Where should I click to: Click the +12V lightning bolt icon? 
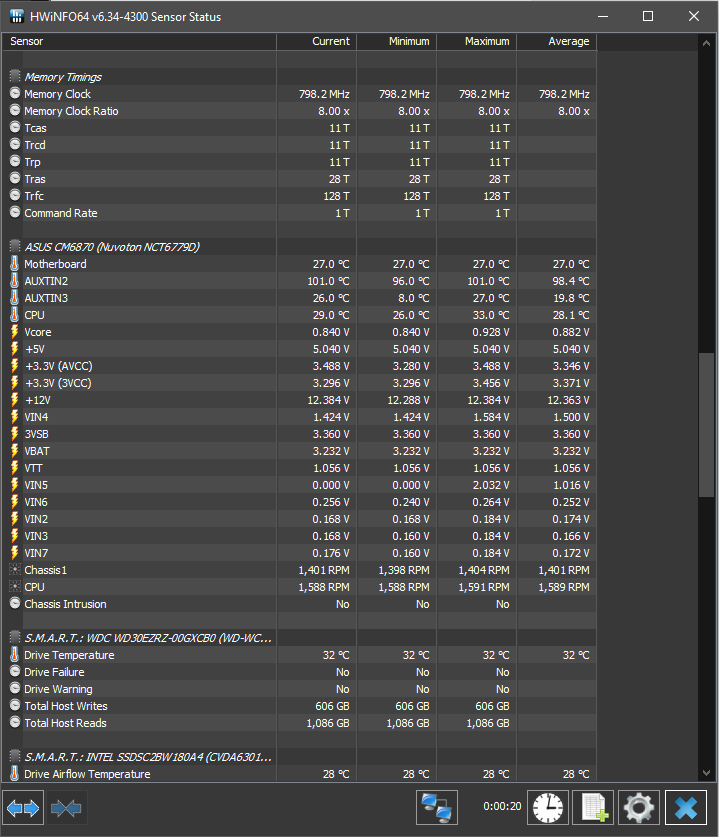15,400
